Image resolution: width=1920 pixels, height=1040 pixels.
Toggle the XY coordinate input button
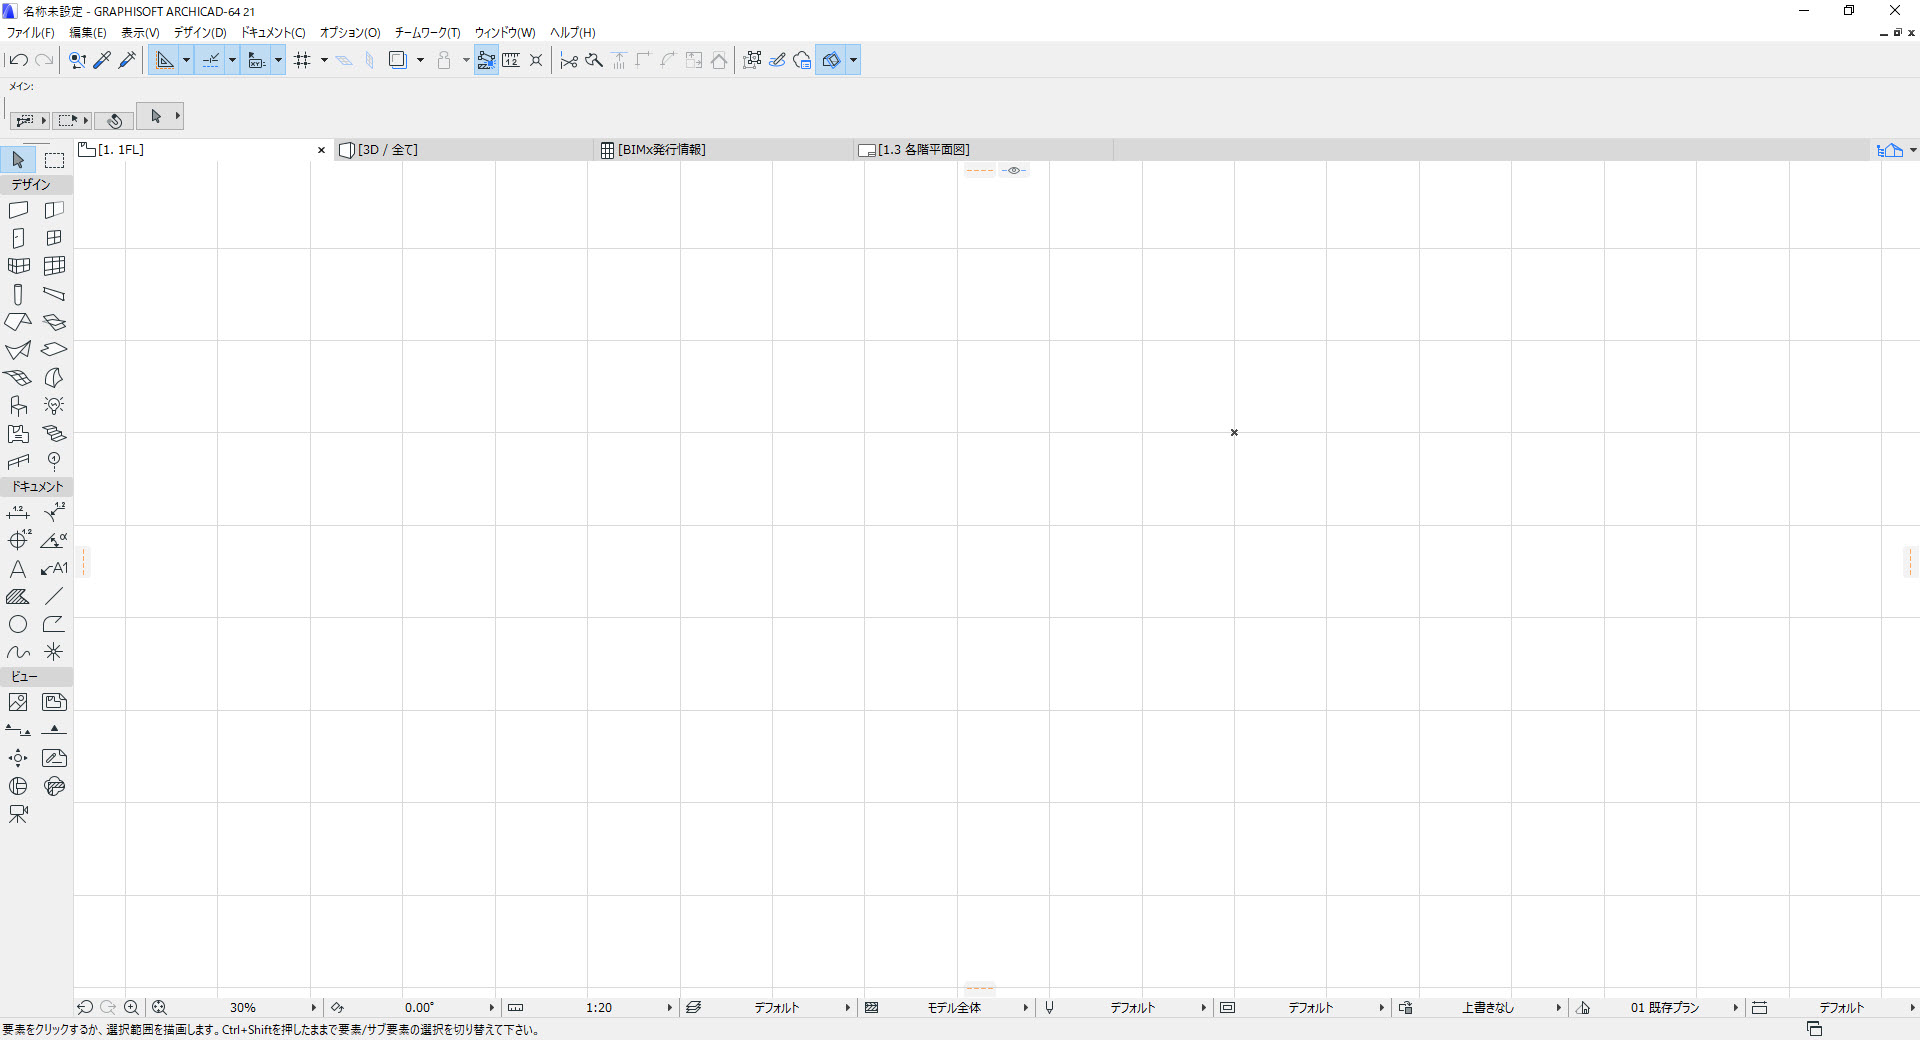coord(257,60)
